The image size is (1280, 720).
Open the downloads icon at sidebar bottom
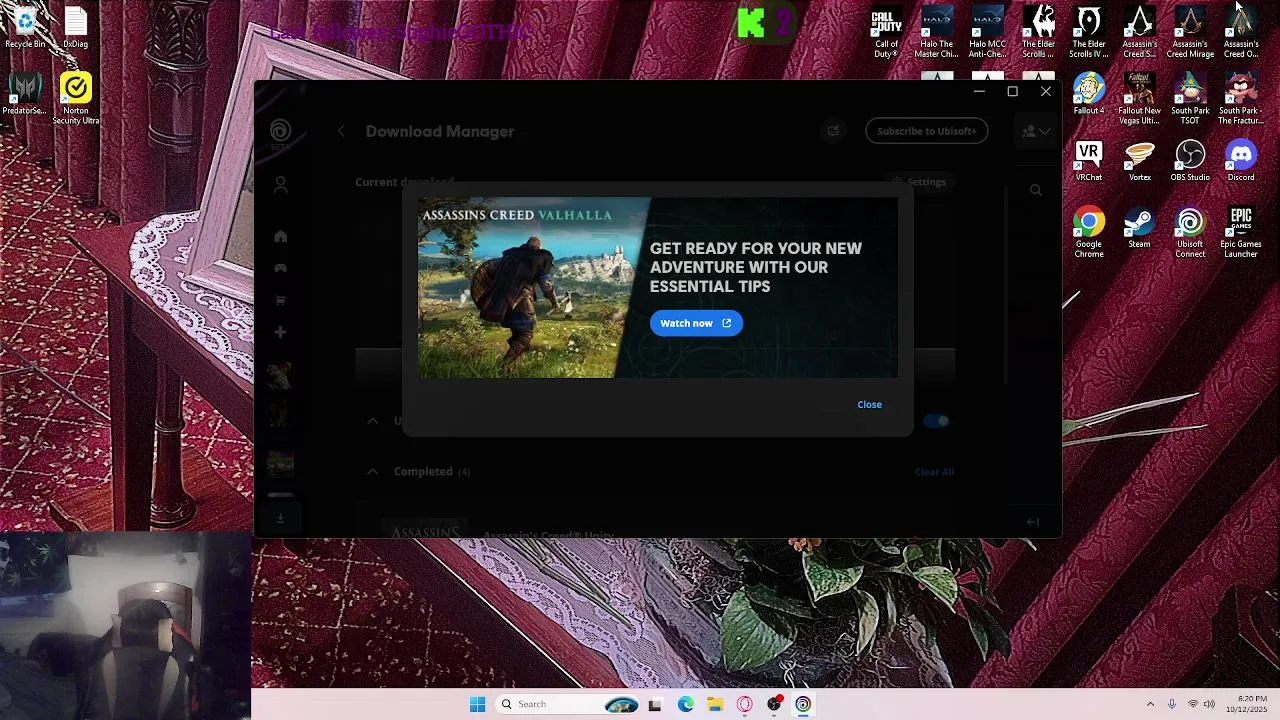click(x=281, y=518)
